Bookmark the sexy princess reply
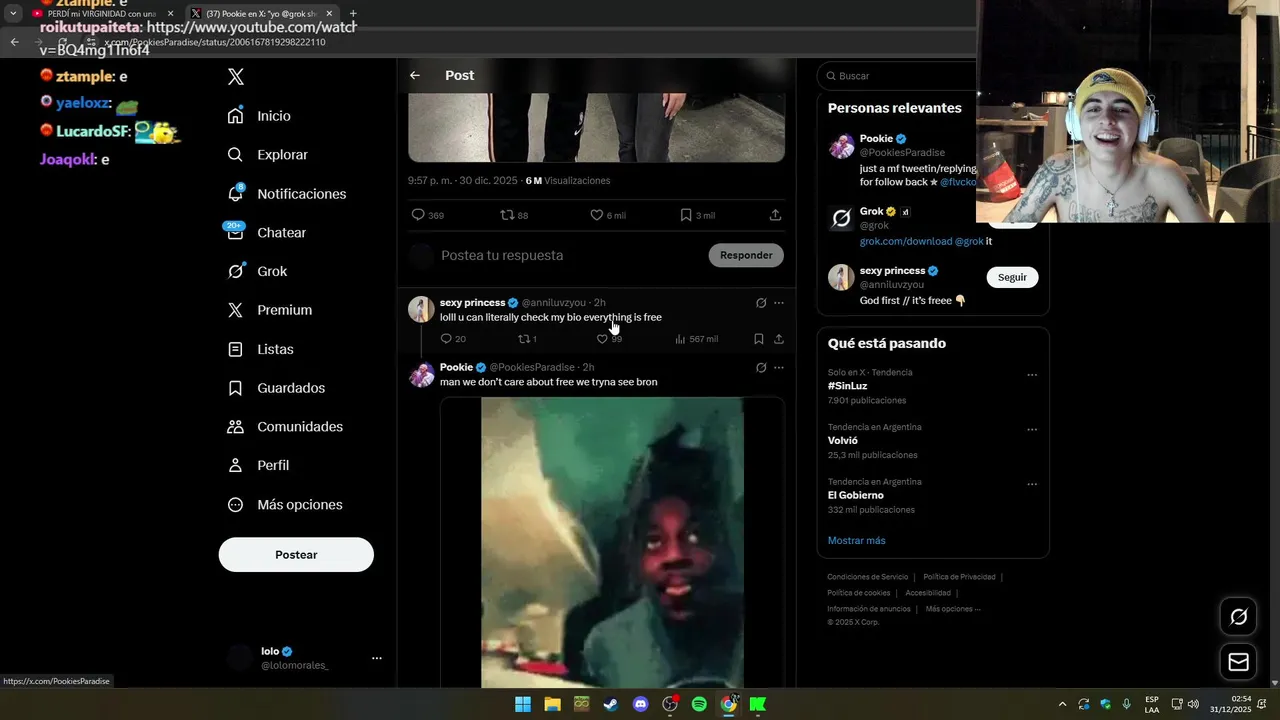The width and height of the screenshot is (1280, 720). pos(759,339)
